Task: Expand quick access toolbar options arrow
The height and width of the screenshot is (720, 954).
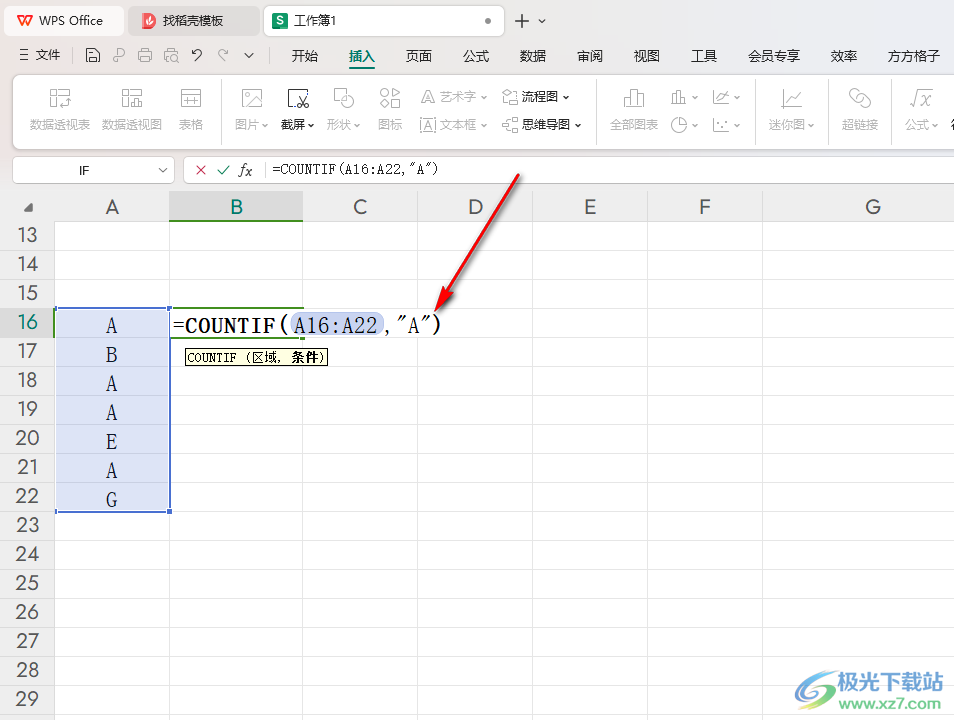Action: click(x=249, y=55)
